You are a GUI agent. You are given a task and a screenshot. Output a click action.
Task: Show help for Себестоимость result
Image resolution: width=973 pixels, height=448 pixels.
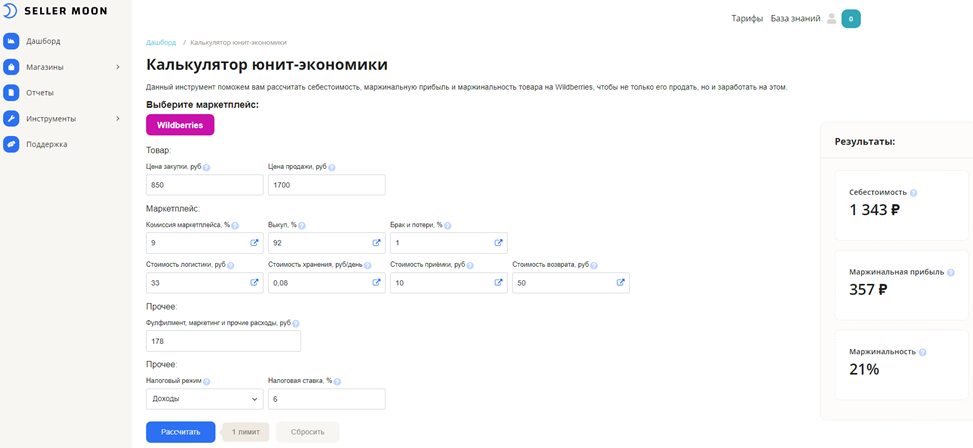913,193
